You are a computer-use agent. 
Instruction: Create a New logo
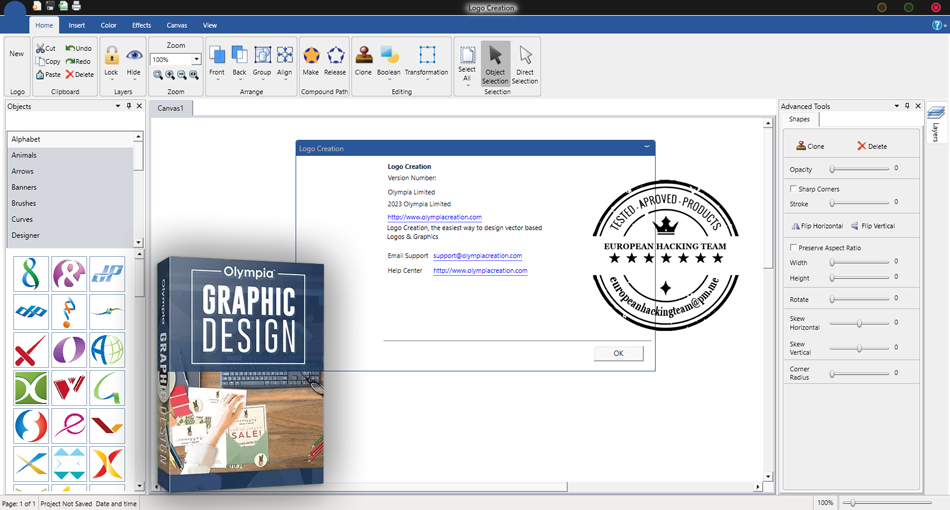click(17, 53)
